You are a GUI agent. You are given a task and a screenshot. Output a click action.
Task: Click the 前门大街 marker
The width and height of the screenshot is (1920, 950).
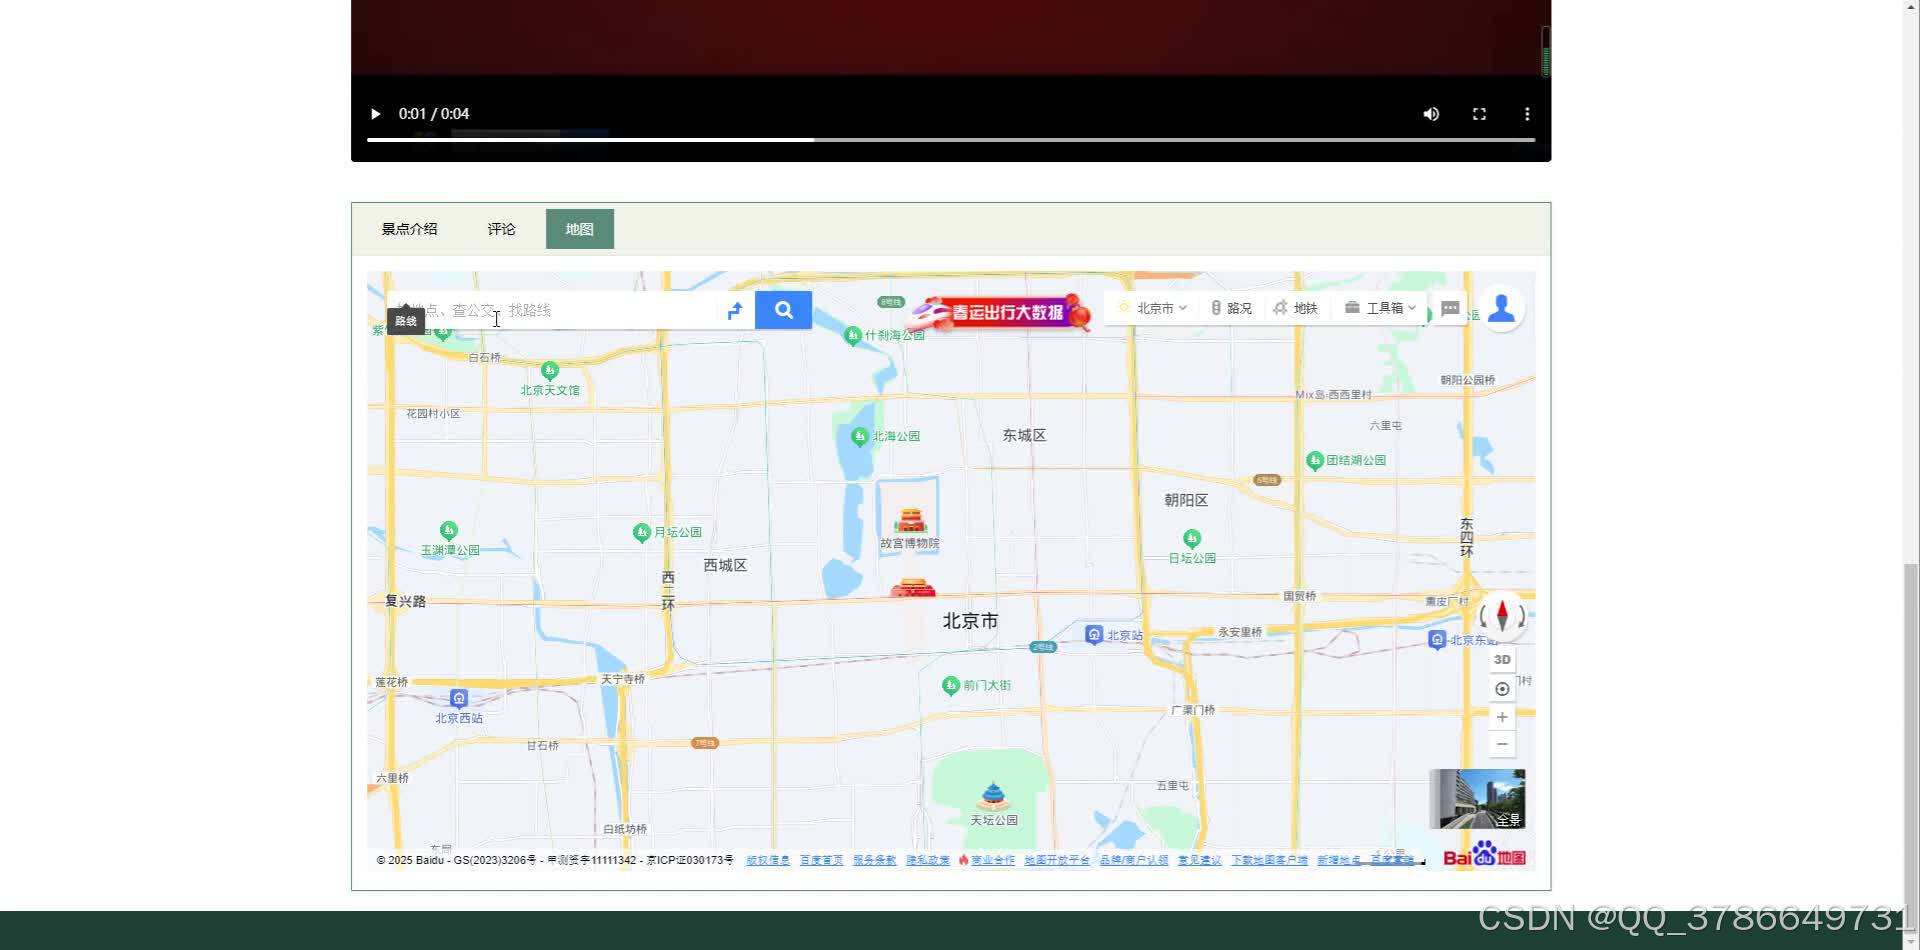pos(951,685)
